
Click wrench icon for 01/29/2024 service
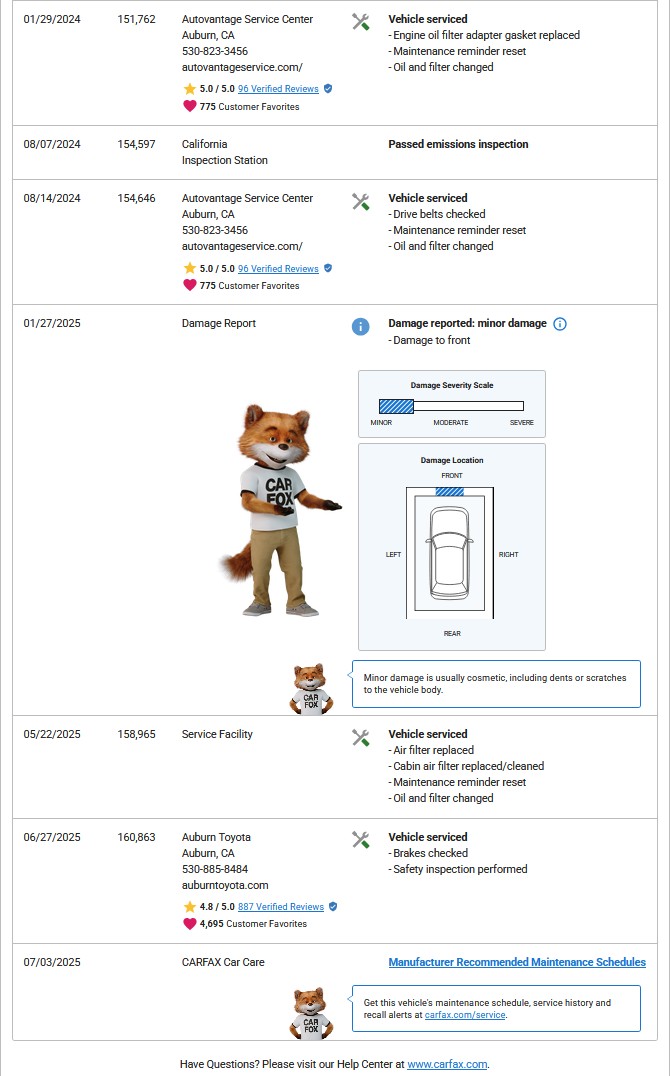tap(361, 22)
